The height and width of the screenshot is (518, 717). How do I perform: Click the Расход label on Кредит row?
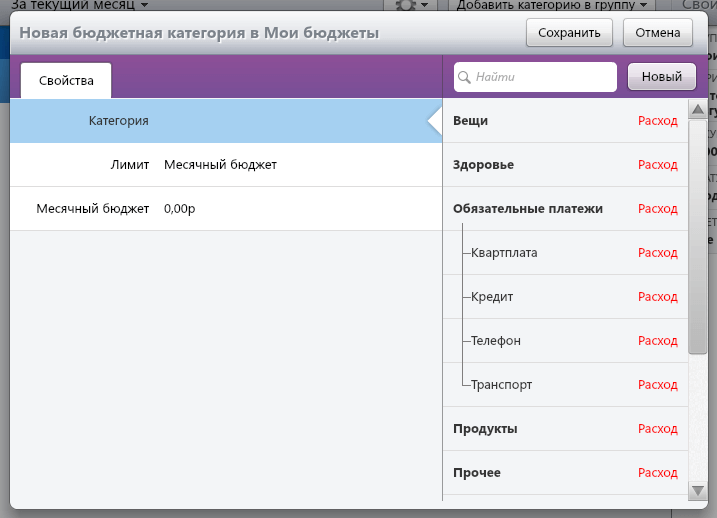(658, 297)
